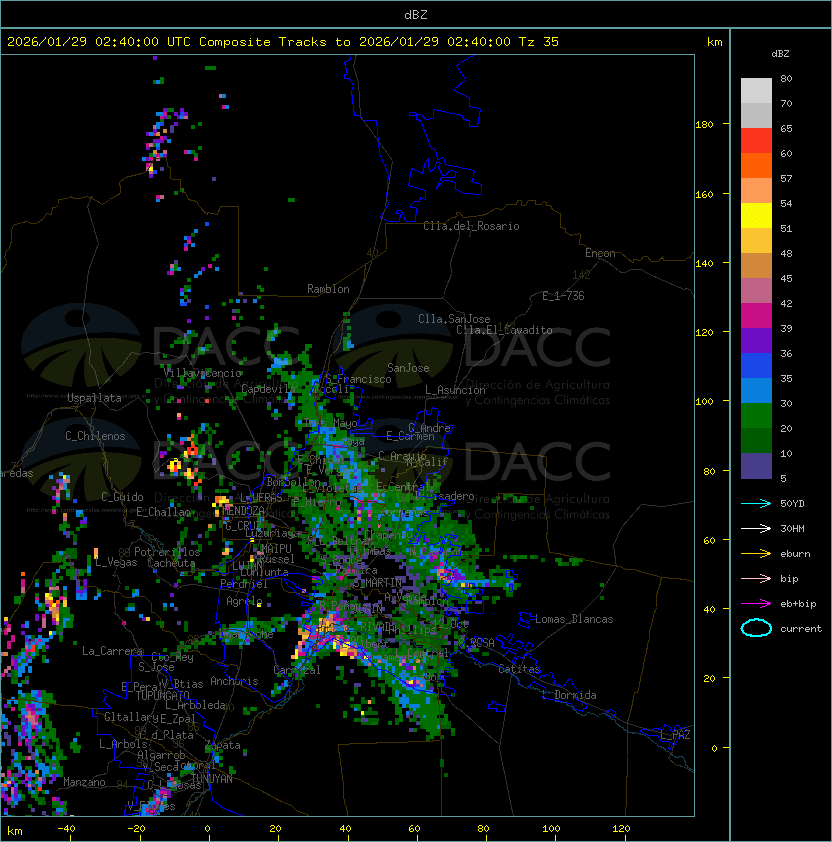The height and width of the screenshot is (842, 832).
Task: Click the 'Manzano' label
Action: tap(84, 782)
